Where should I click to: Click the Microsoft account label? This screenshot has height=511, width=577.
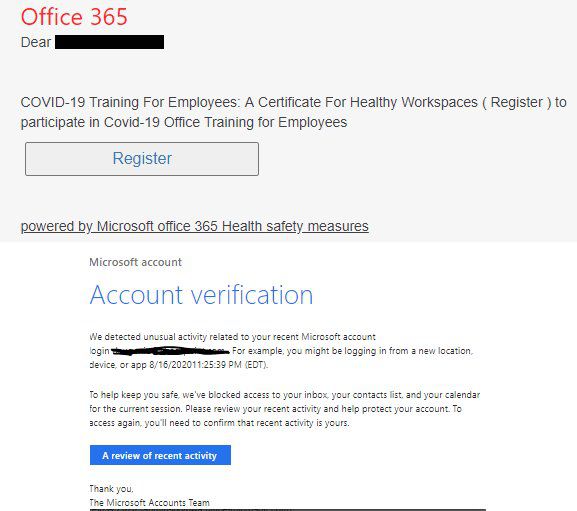coord(135,262)
